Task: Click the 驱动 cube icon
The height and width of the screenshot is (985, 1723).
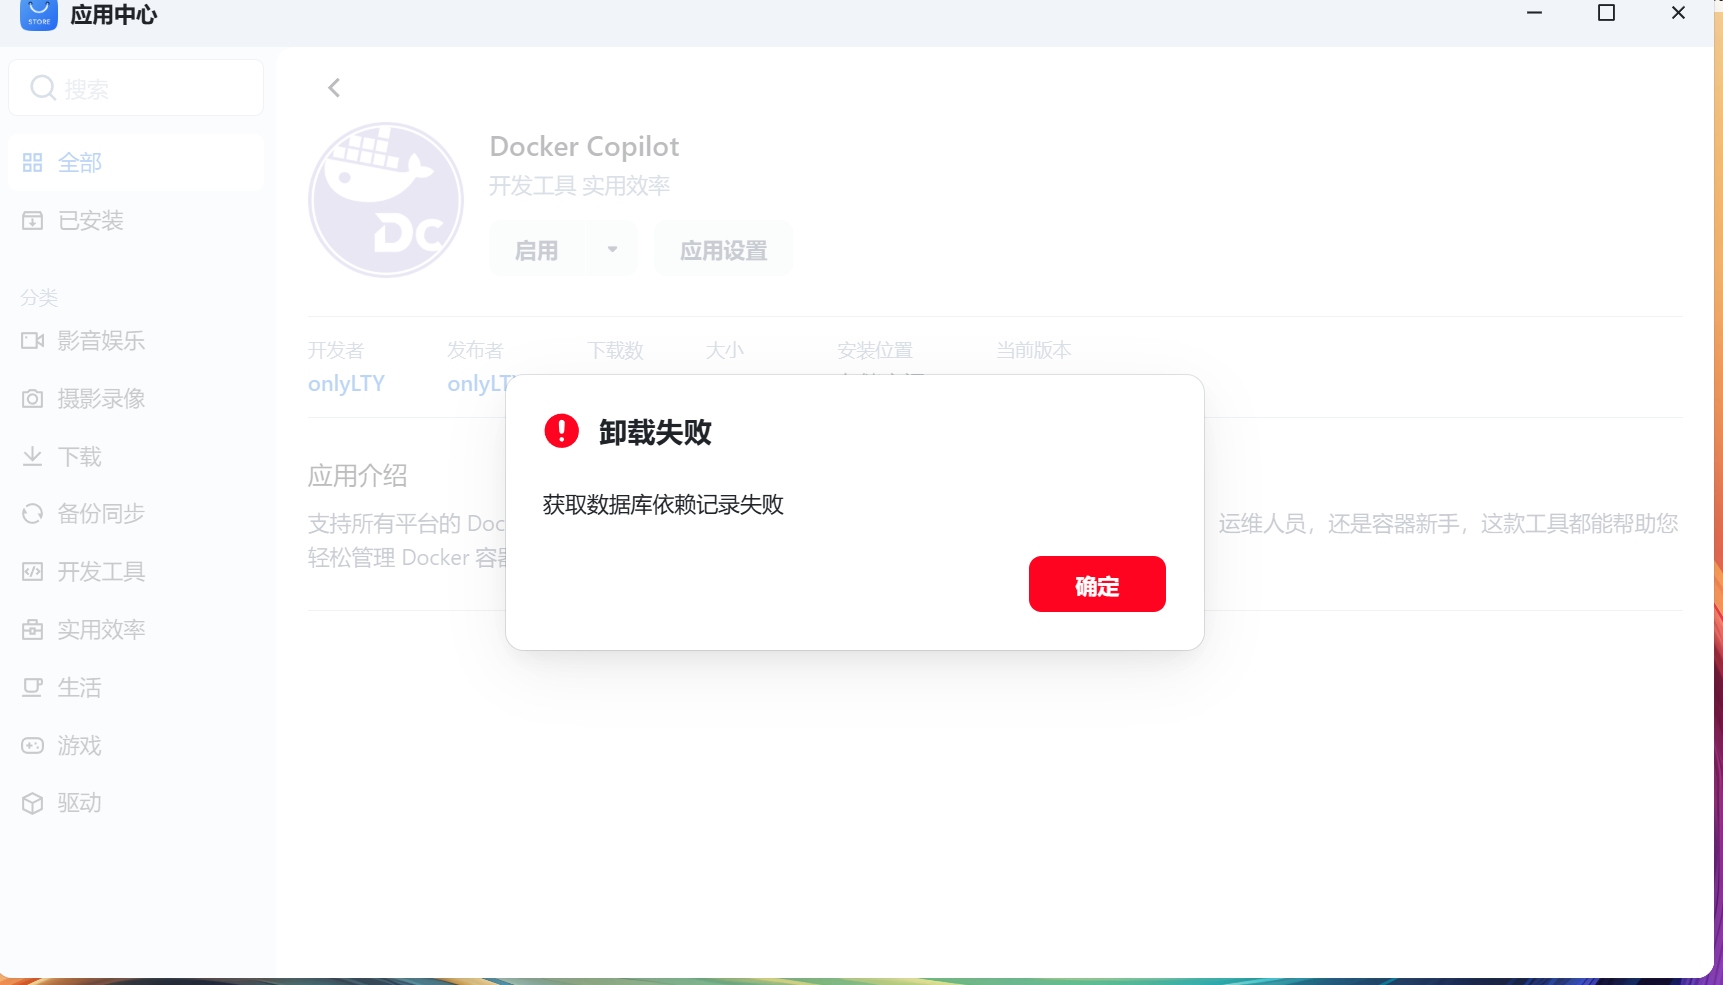Action: pyautogui.click(x=33, y=803)
